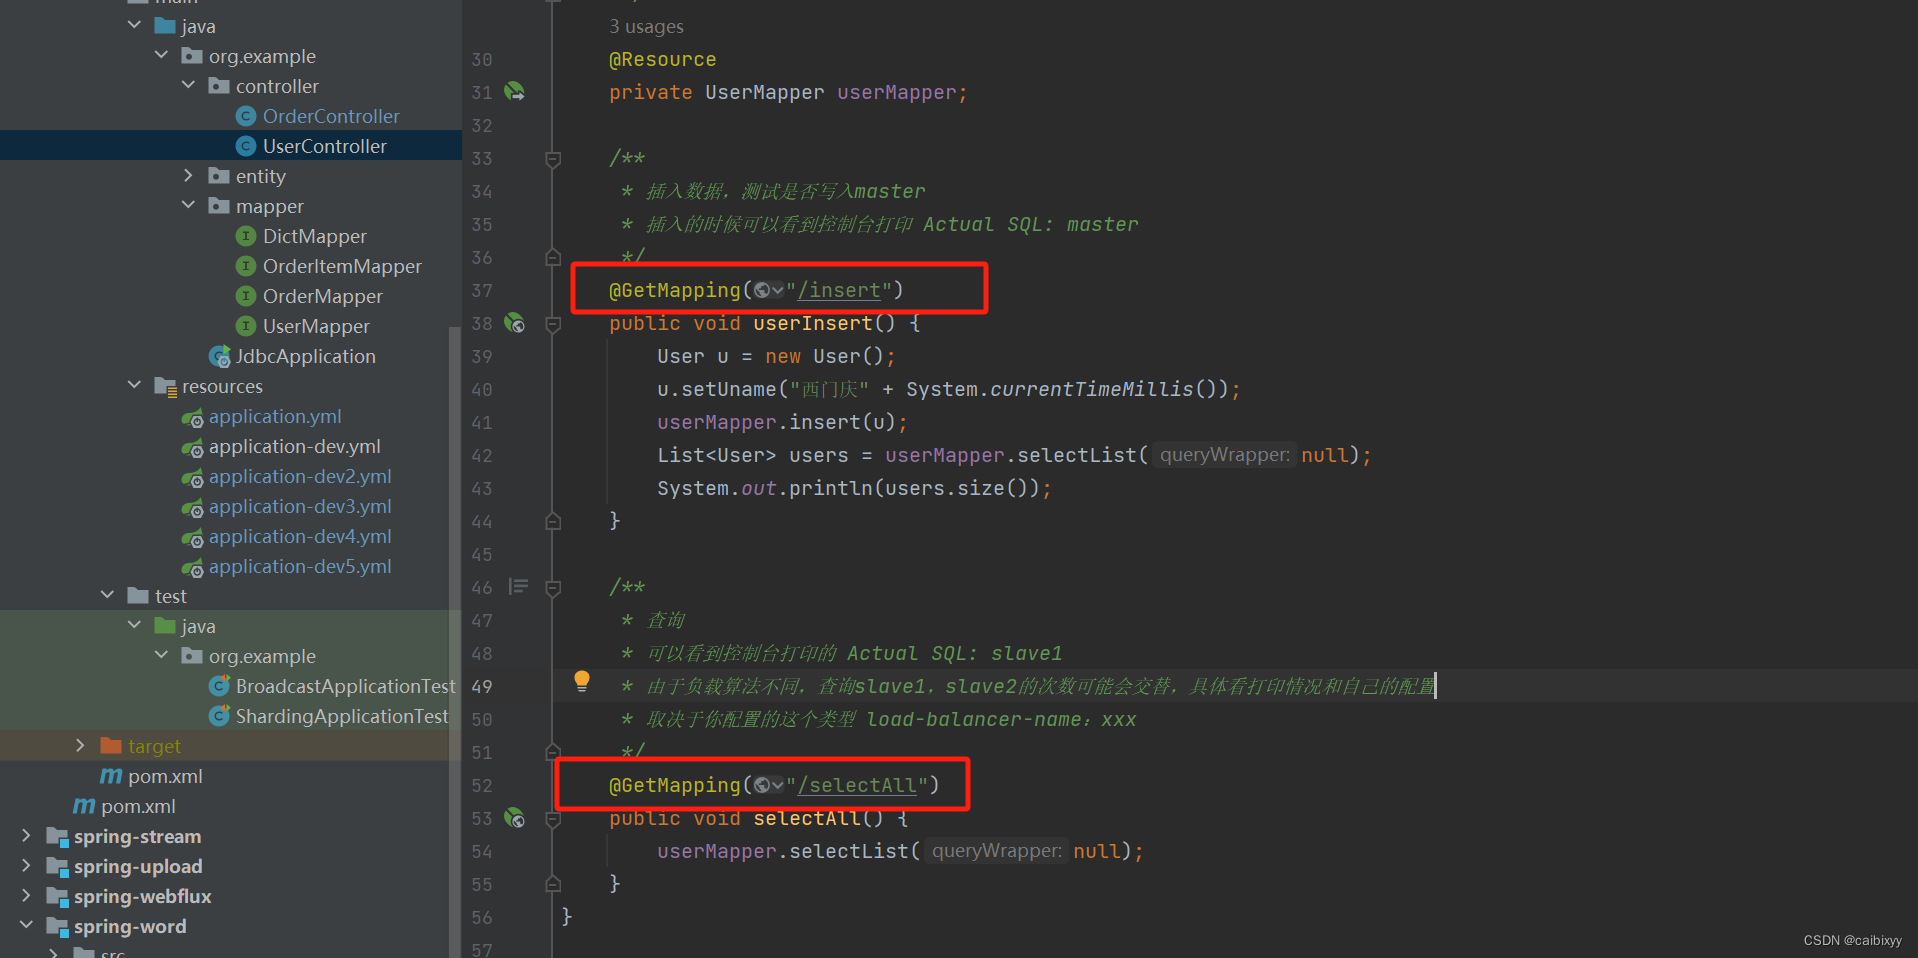
Task: Click the application-dev3.yml file icon
Action: pos(193,508)
